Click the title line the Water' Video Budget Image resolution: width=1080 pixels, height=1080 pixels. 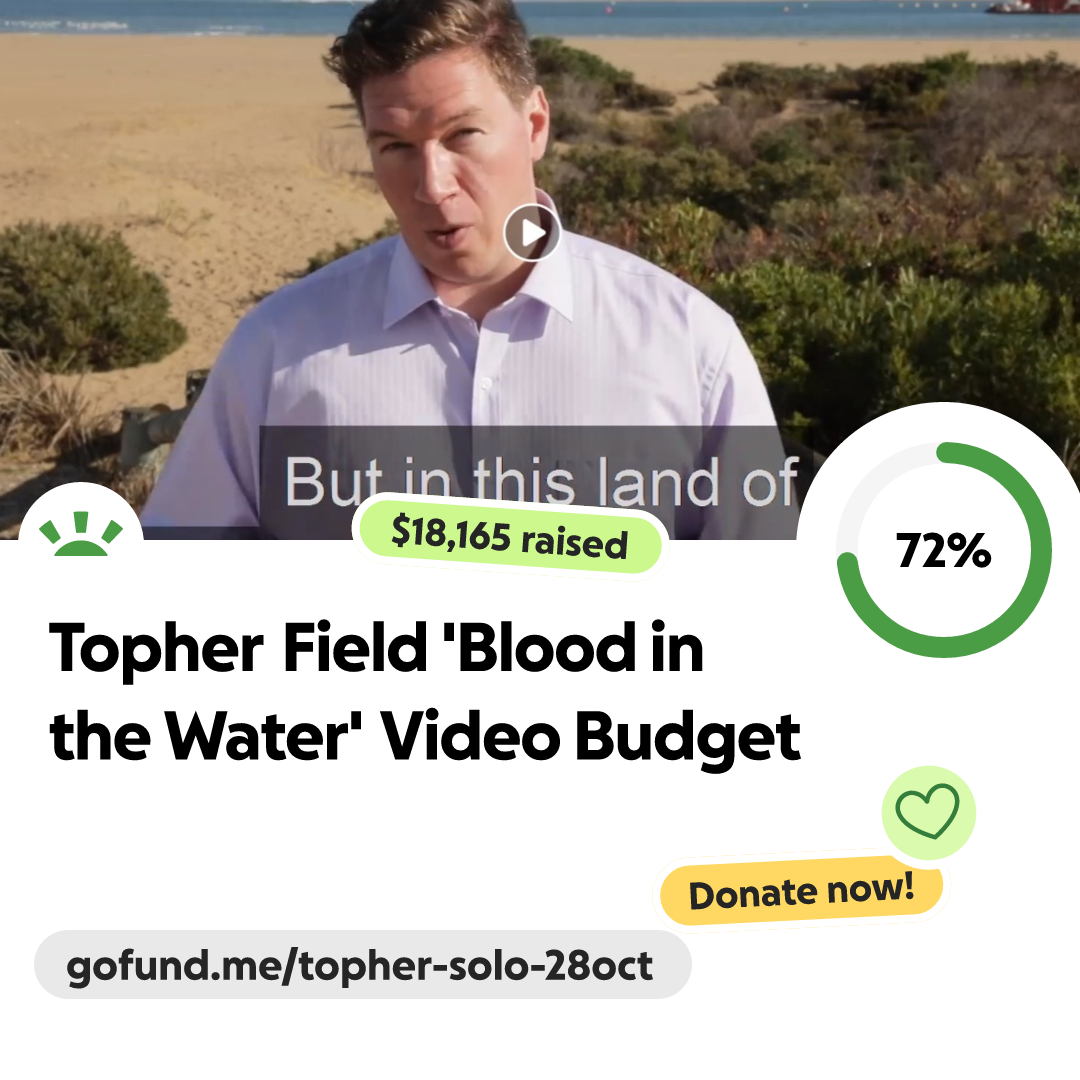coord(425,736)
